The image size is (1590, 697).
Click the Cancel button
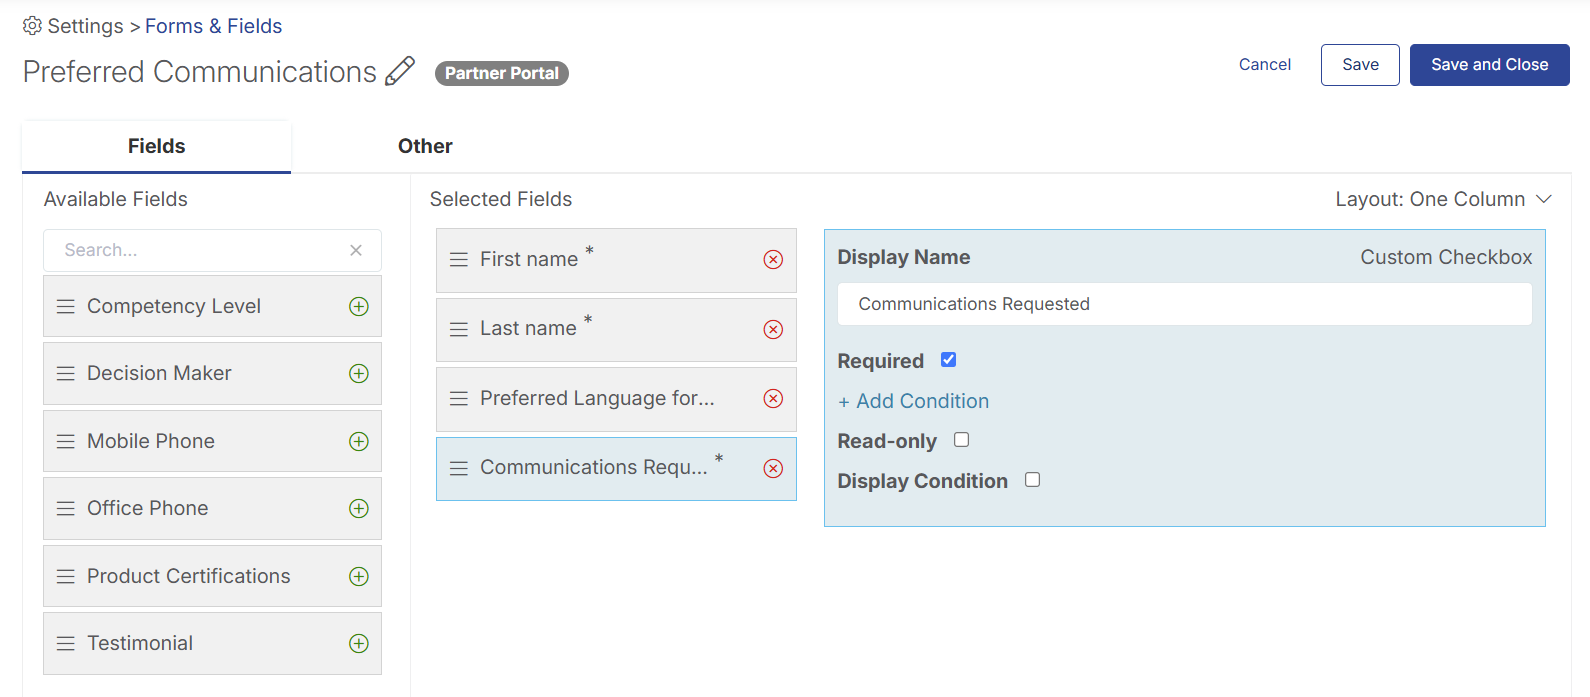(x=1265, y=65)
